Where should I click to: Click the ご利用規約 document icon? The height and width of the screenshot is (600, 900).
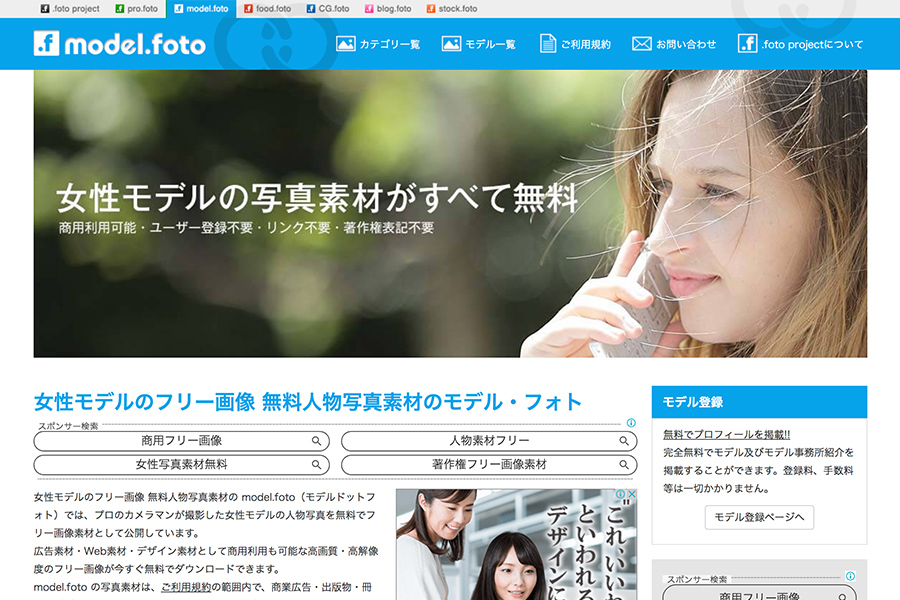(548, 44)
